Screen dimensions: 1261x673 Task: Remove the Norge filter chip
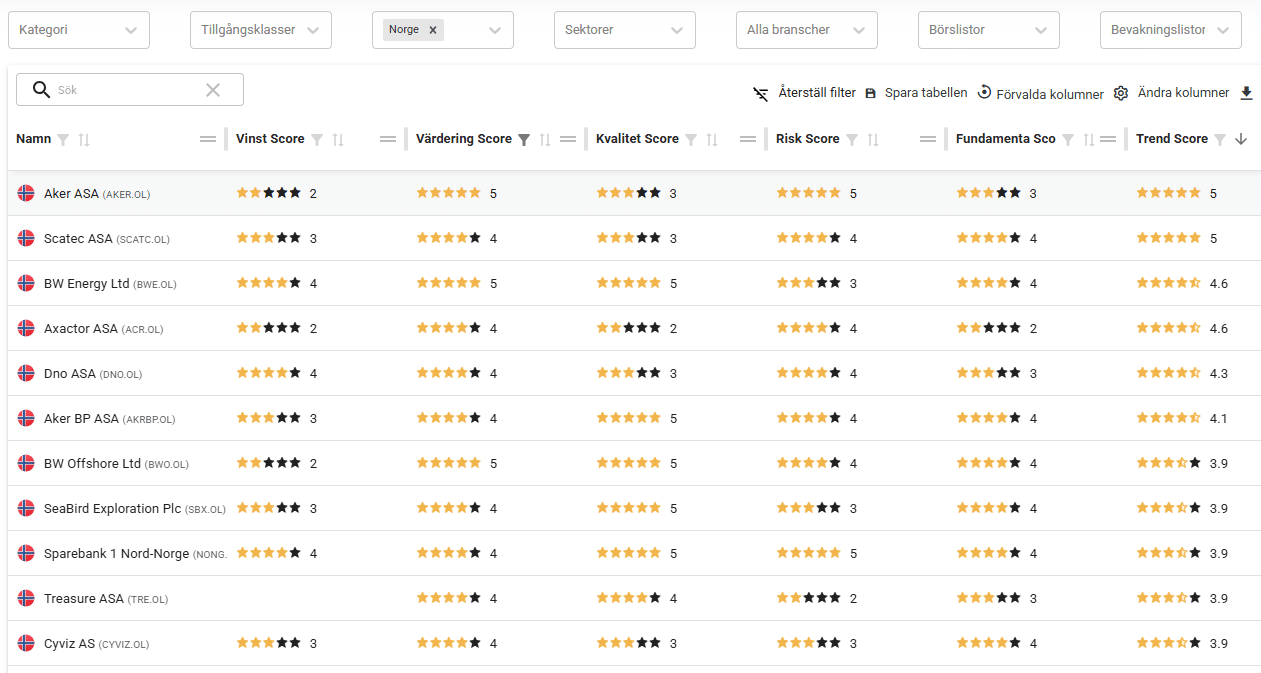click(x=433, y=30)
